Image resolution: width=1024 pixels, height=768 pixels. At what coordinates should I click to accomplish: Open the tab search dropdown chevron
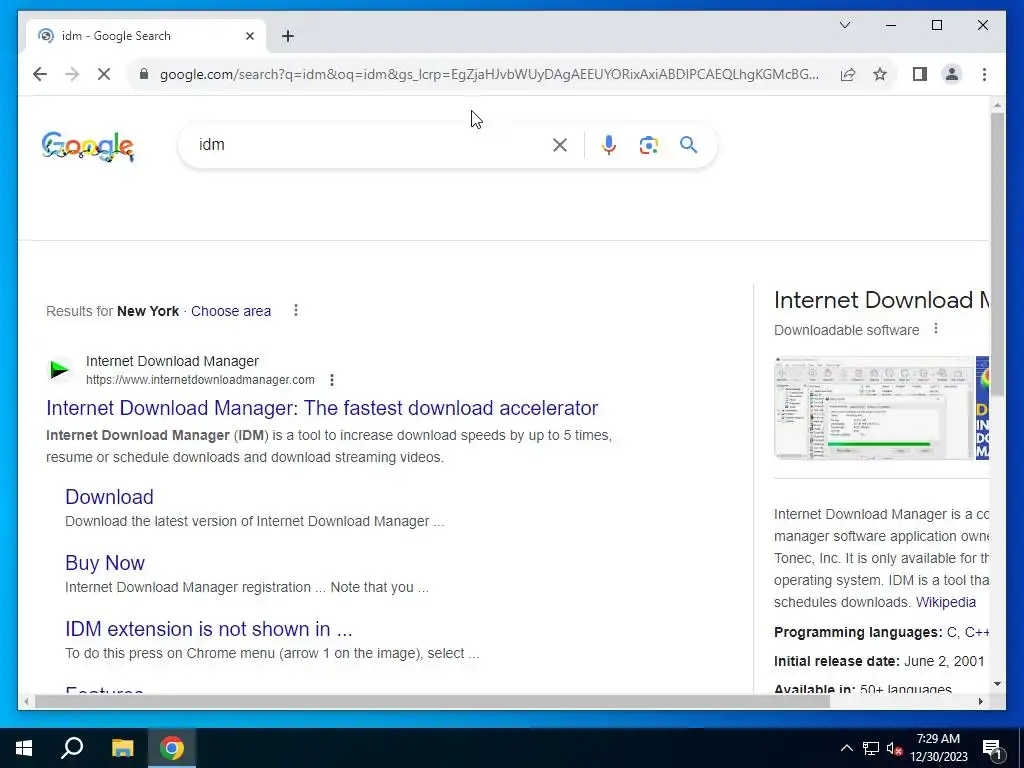[x=845, y=25]
